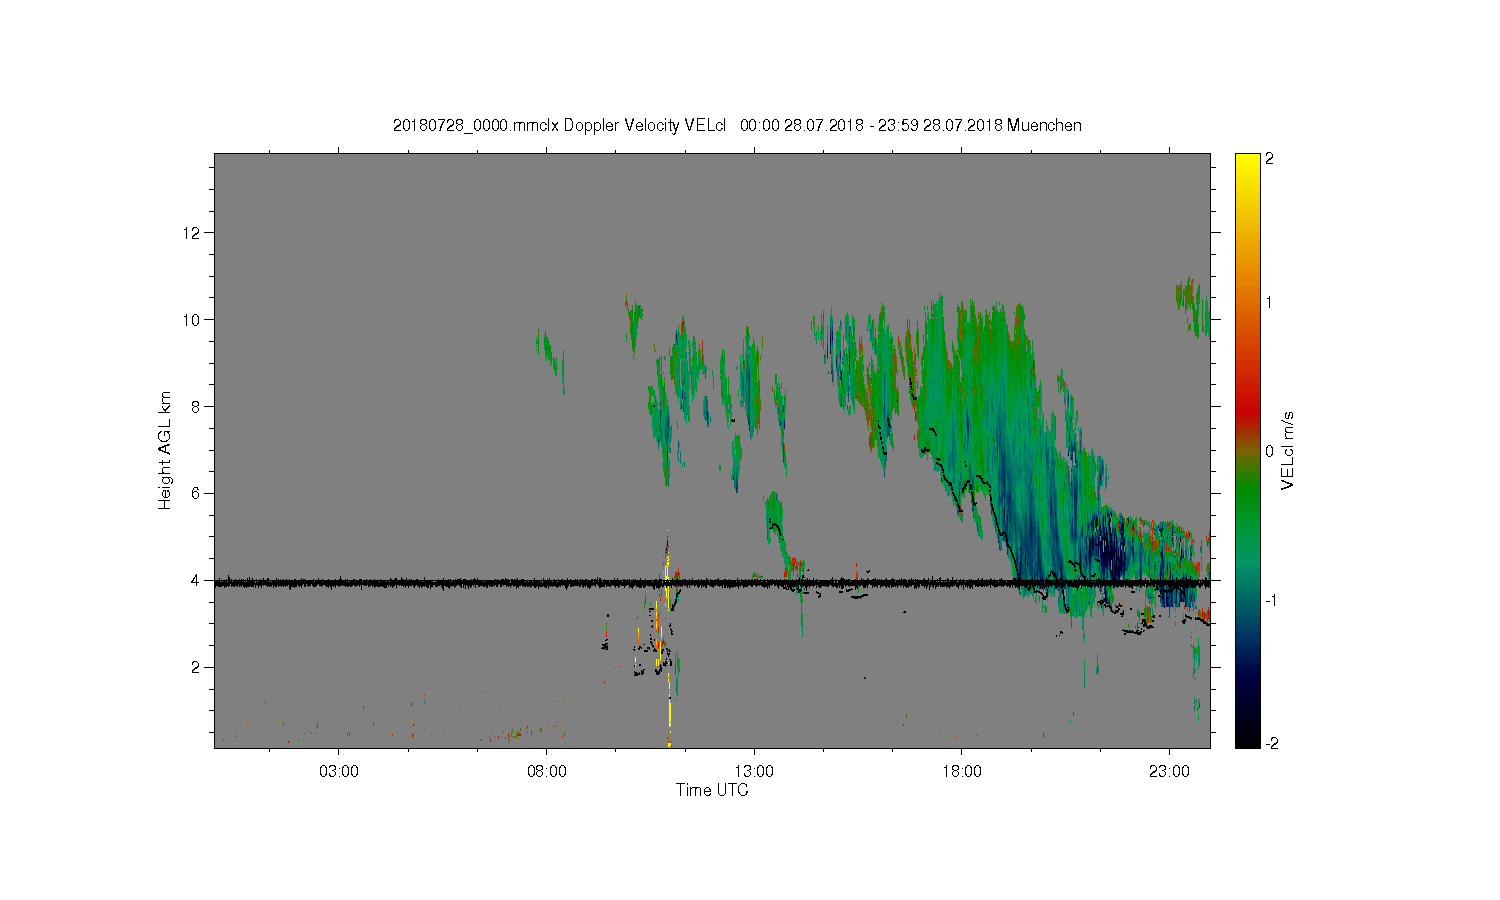Click the height tick label 8
The image size is (1500, 900).
196,406
